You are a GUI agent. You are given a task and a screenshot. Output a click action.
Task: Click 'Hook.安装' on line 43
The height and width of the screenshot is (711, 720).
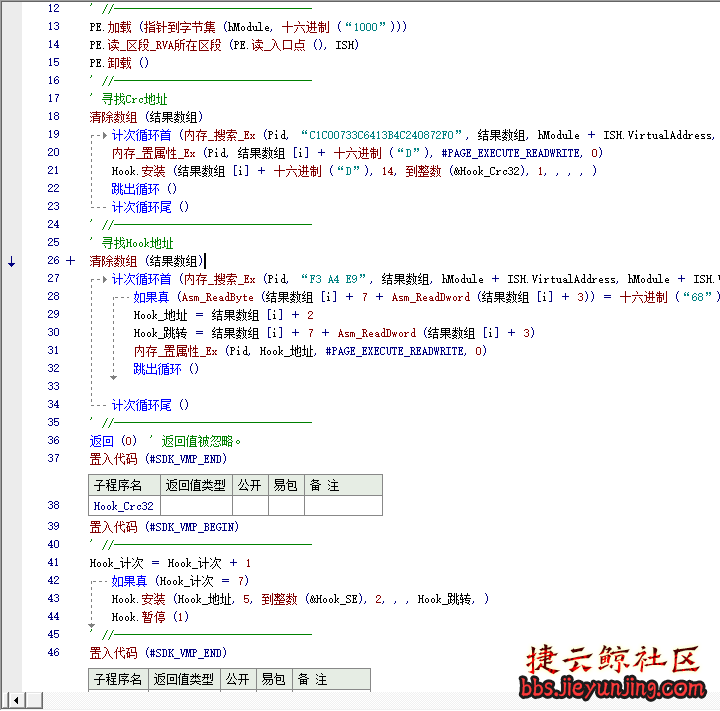[138, 599]
